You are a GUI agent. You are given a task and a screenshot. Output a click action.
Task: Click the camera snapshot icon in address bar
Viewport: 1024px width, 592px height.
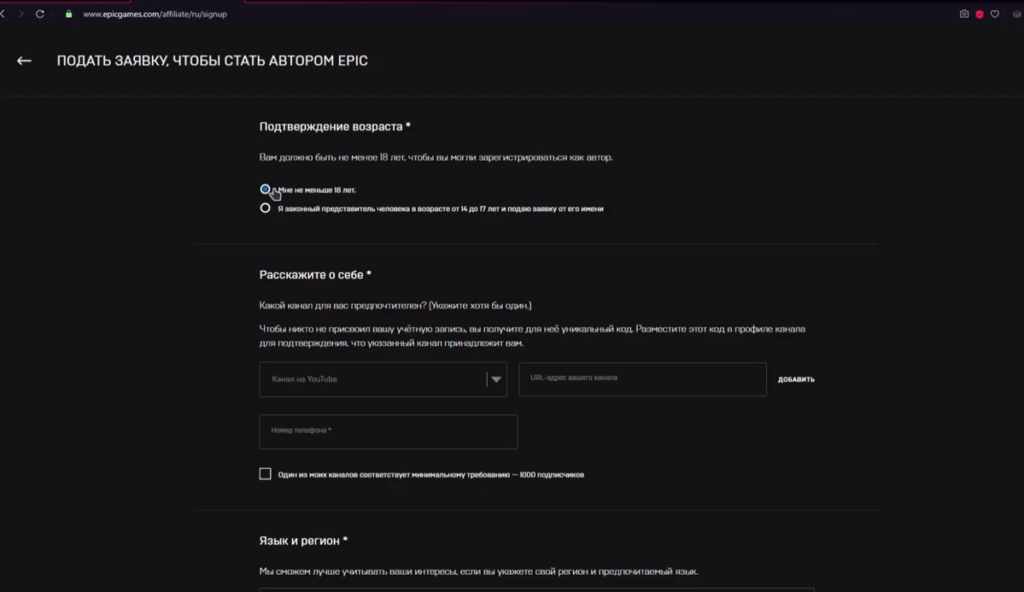964,14
